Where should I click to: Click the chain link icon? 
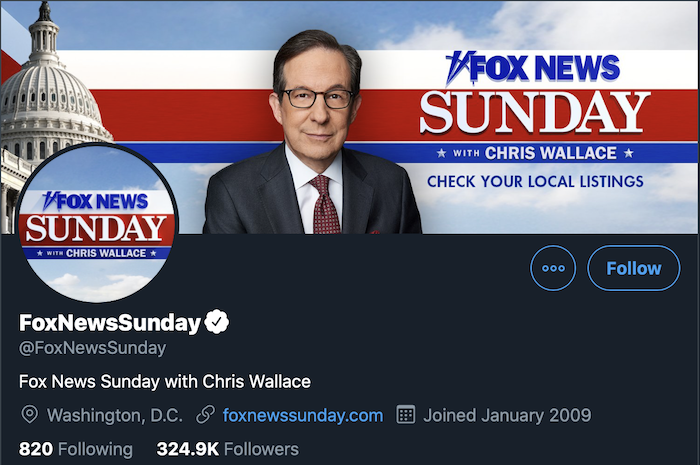tap(205, 415)
